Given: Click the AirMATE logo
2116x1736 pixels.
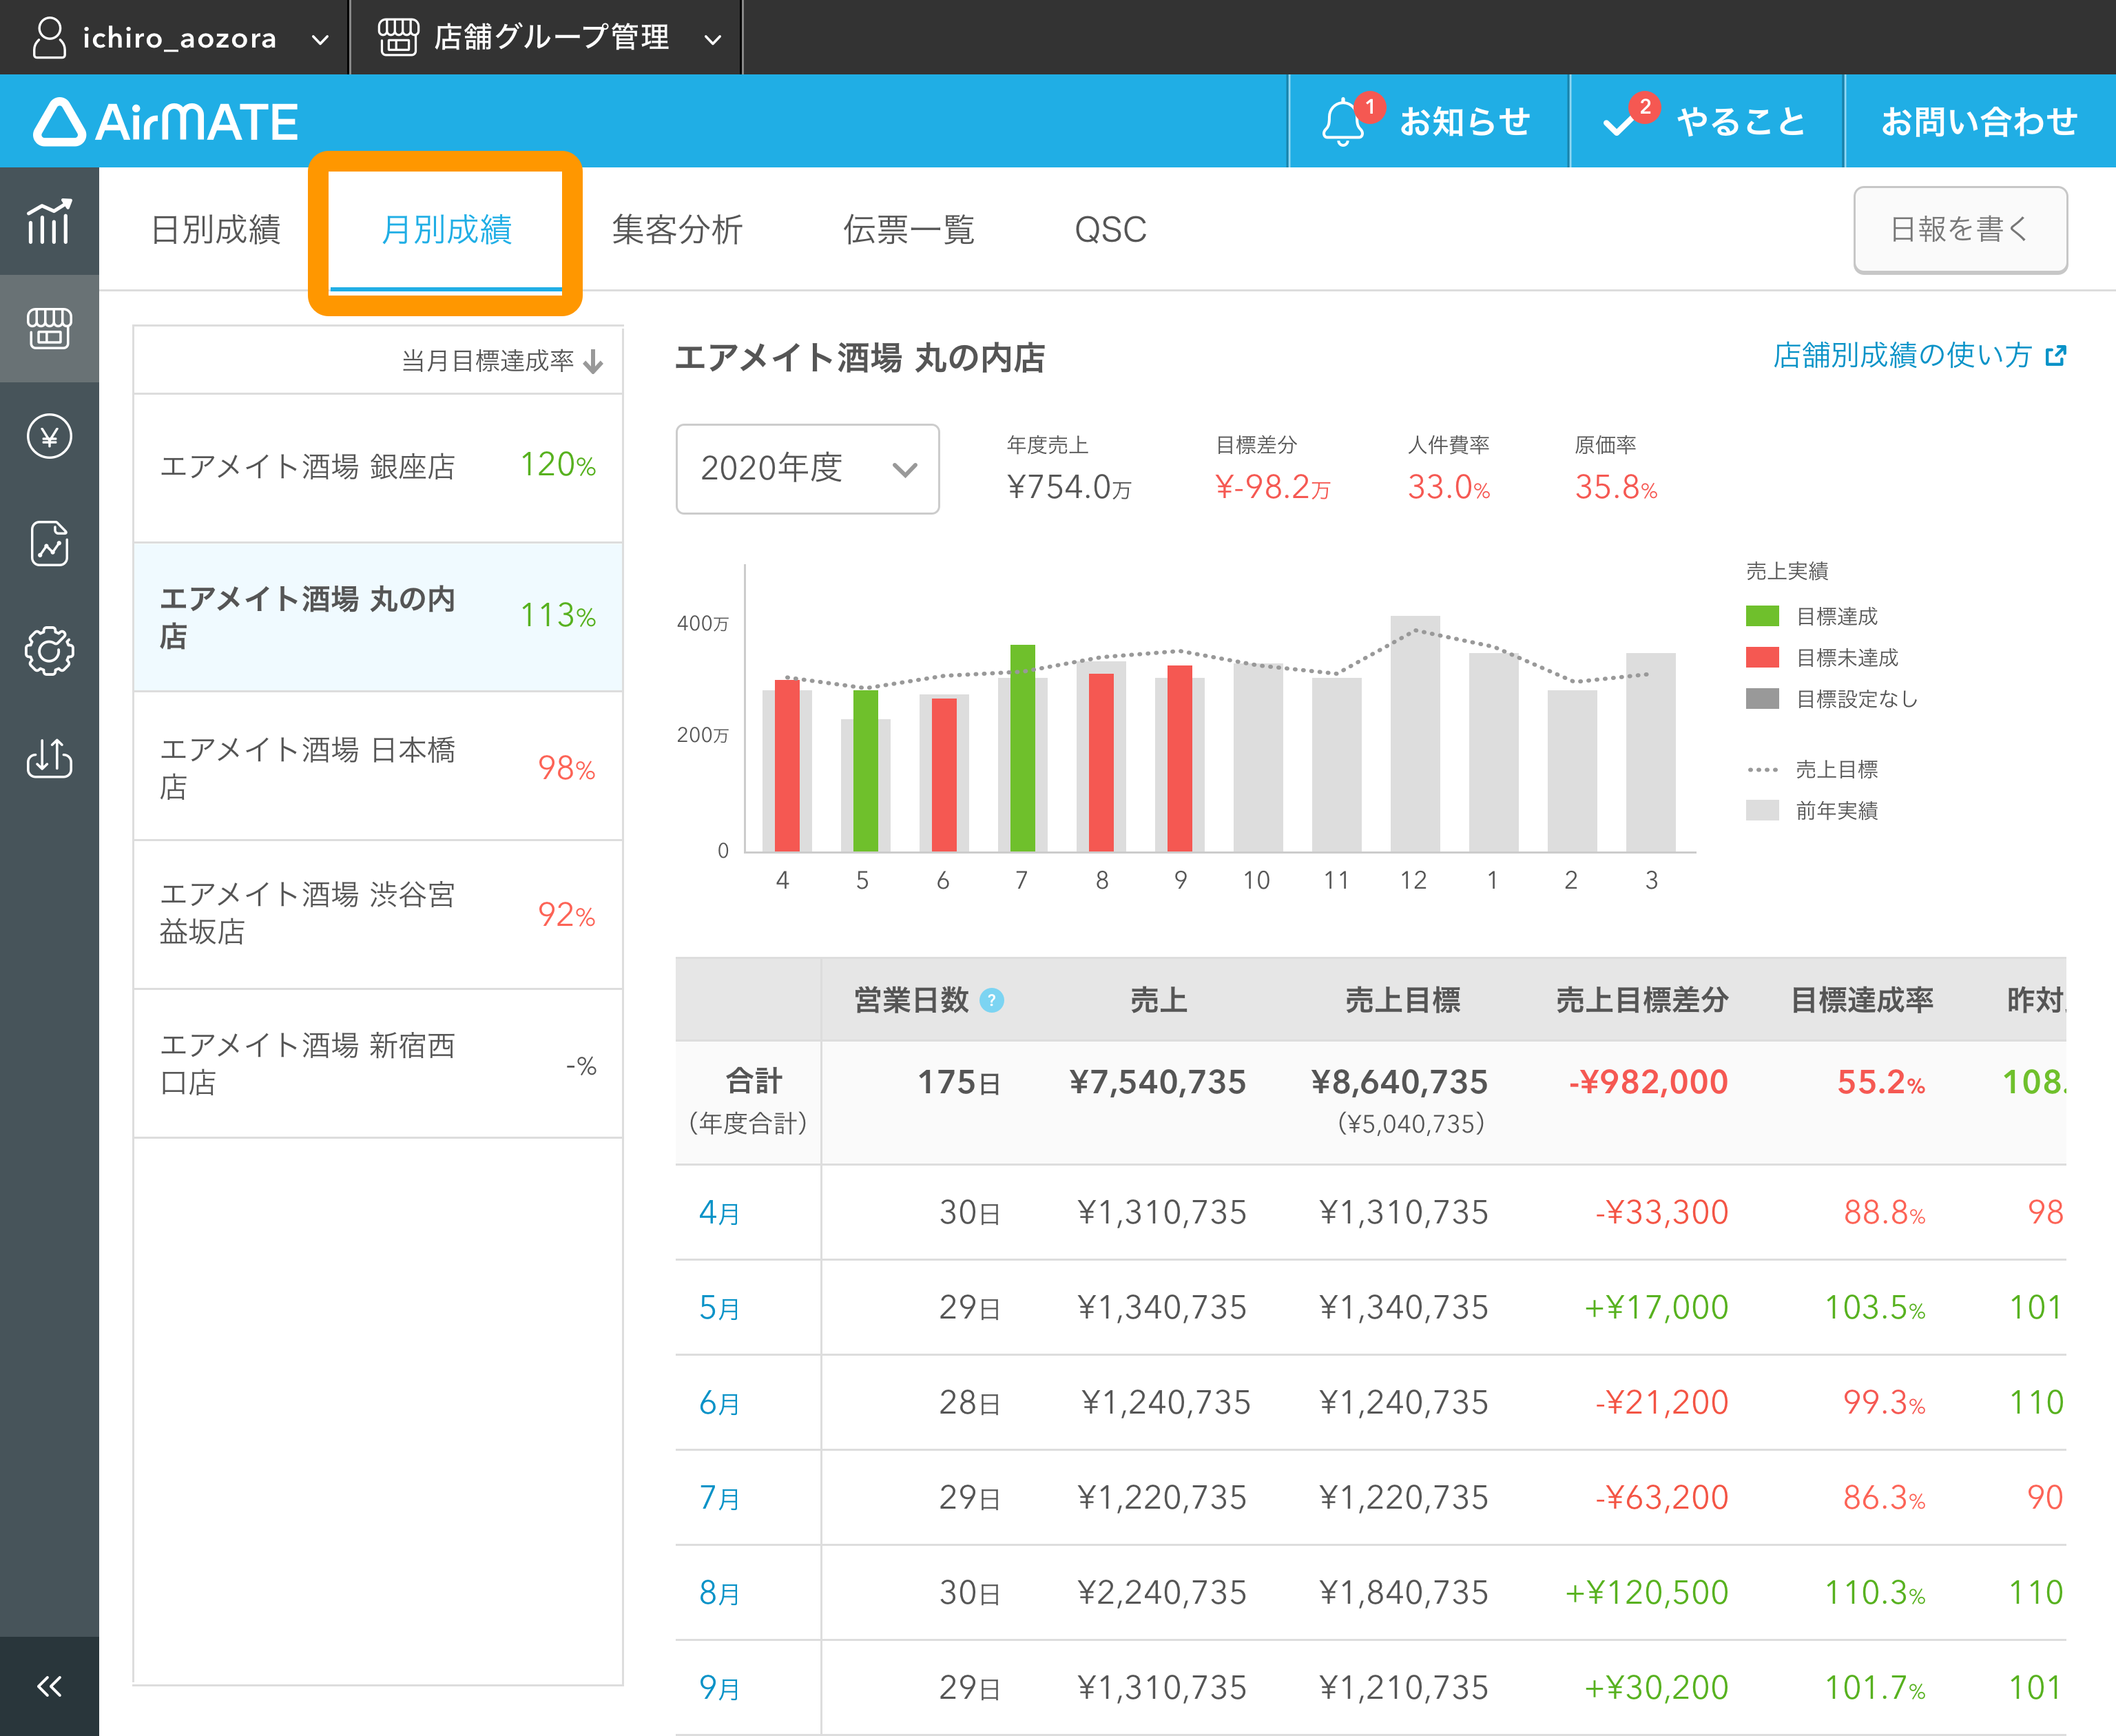Looking at the screenshot, I should [166, 122].
